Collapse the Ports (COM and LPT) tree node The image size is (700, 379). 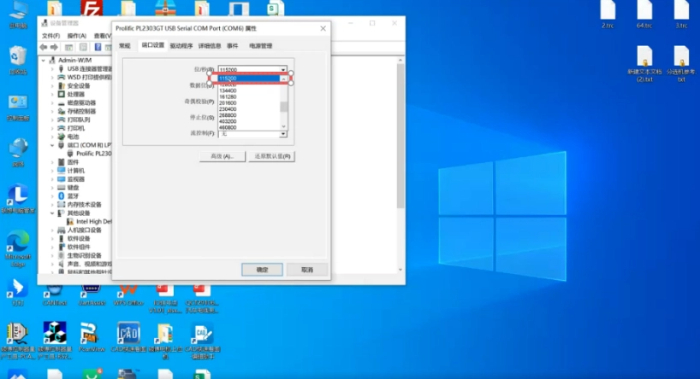tap(52, 145)
